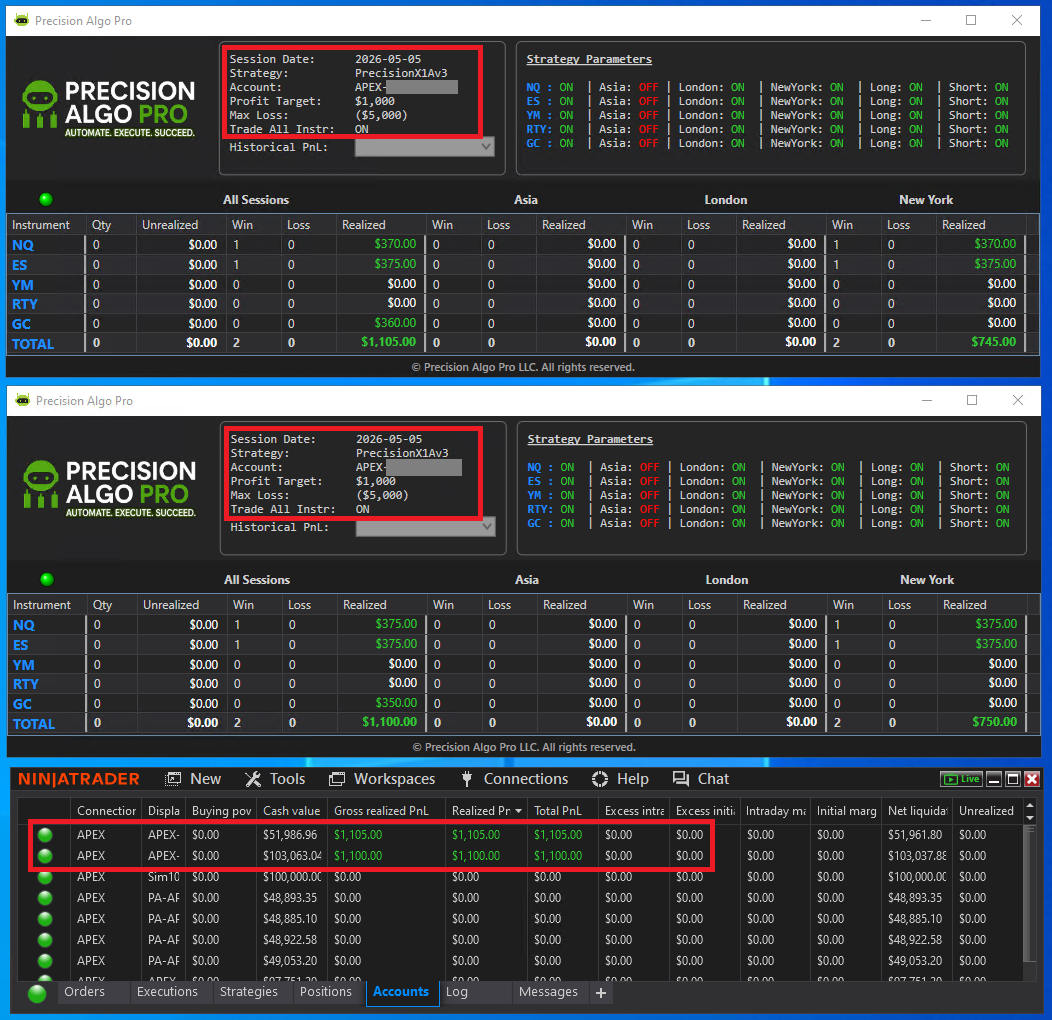The height and width of the screenshot is (1020, 1052).
Task: Open the New menu icon in NinjaTrader
Action: coord(173,778)
